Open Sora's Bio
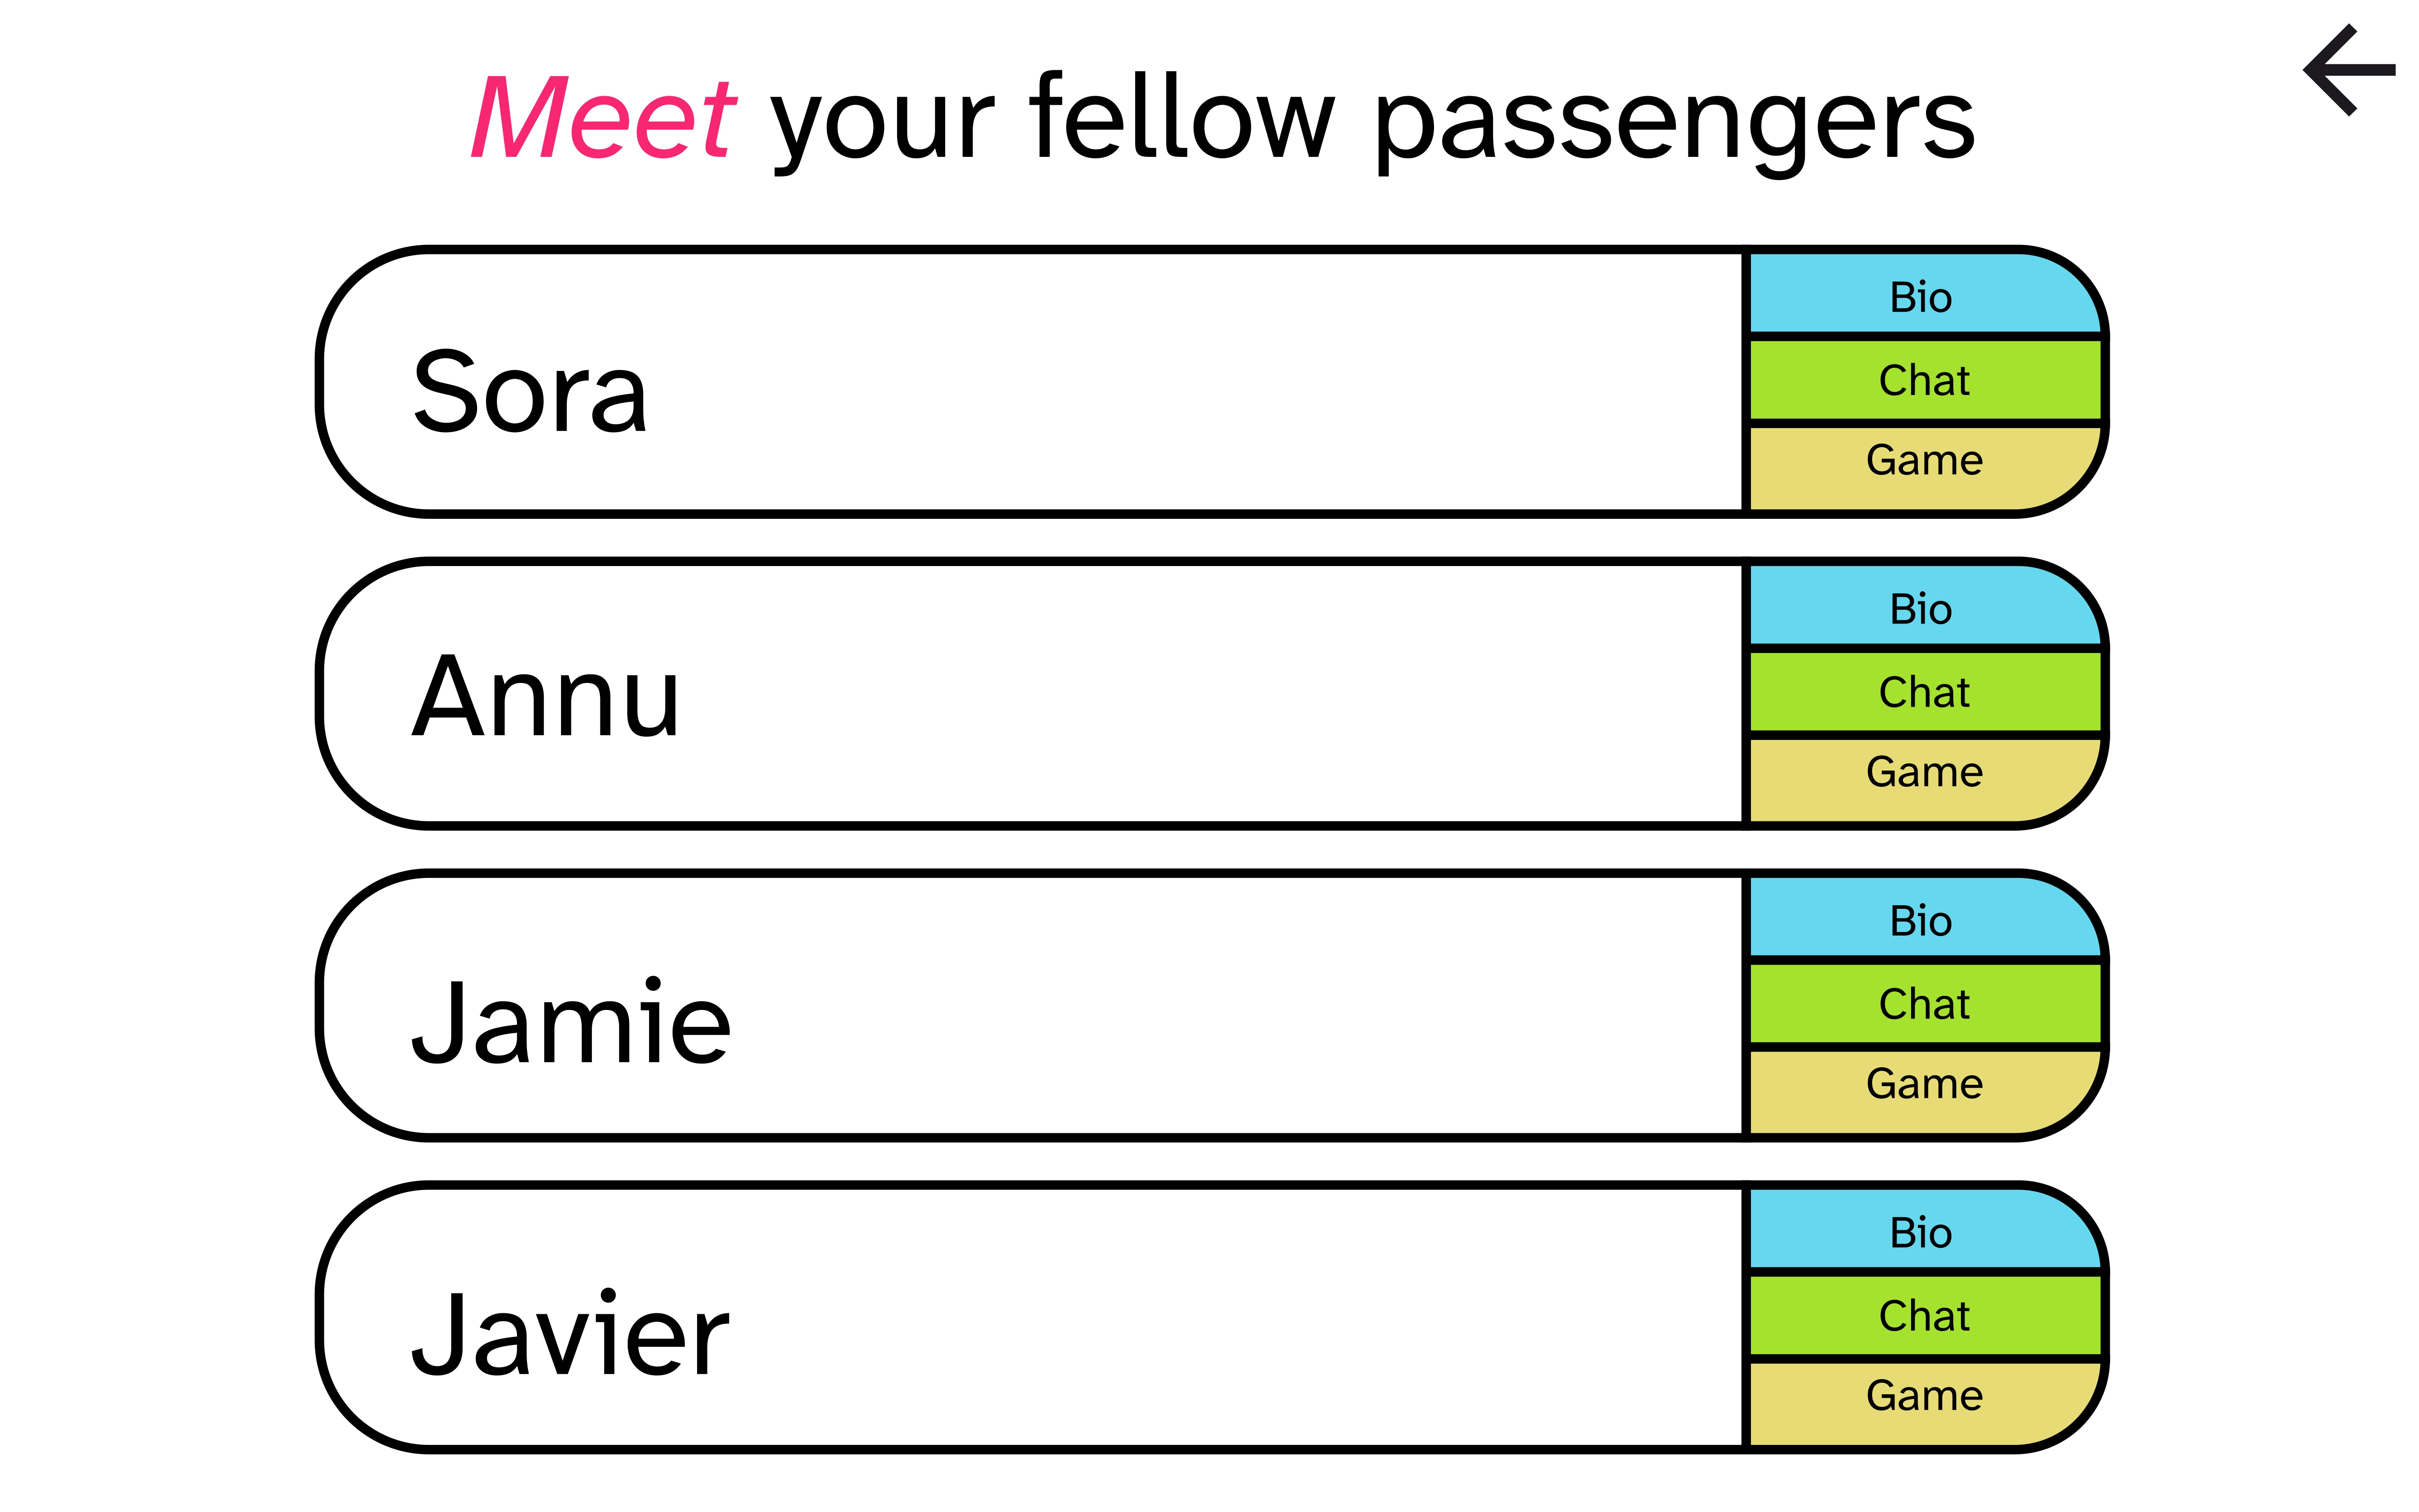This screenshot has height=1512, width=2419. click(x=1922, y=296)
